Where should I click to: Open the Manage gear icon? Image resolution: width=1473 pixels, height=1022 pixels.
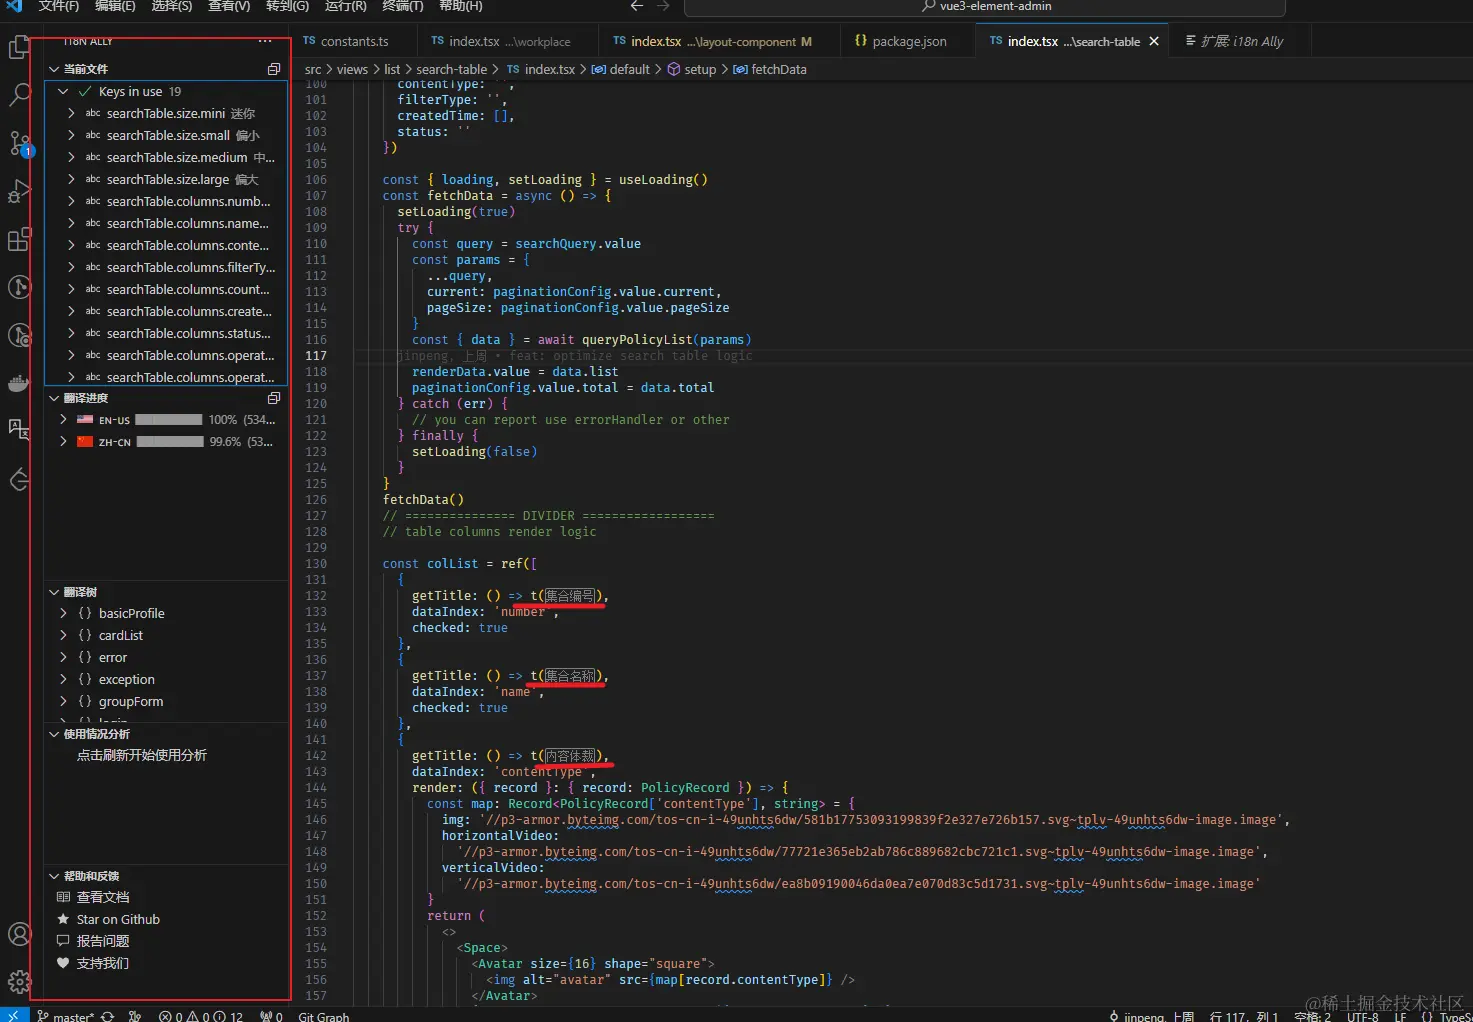(x=18, y=981)
